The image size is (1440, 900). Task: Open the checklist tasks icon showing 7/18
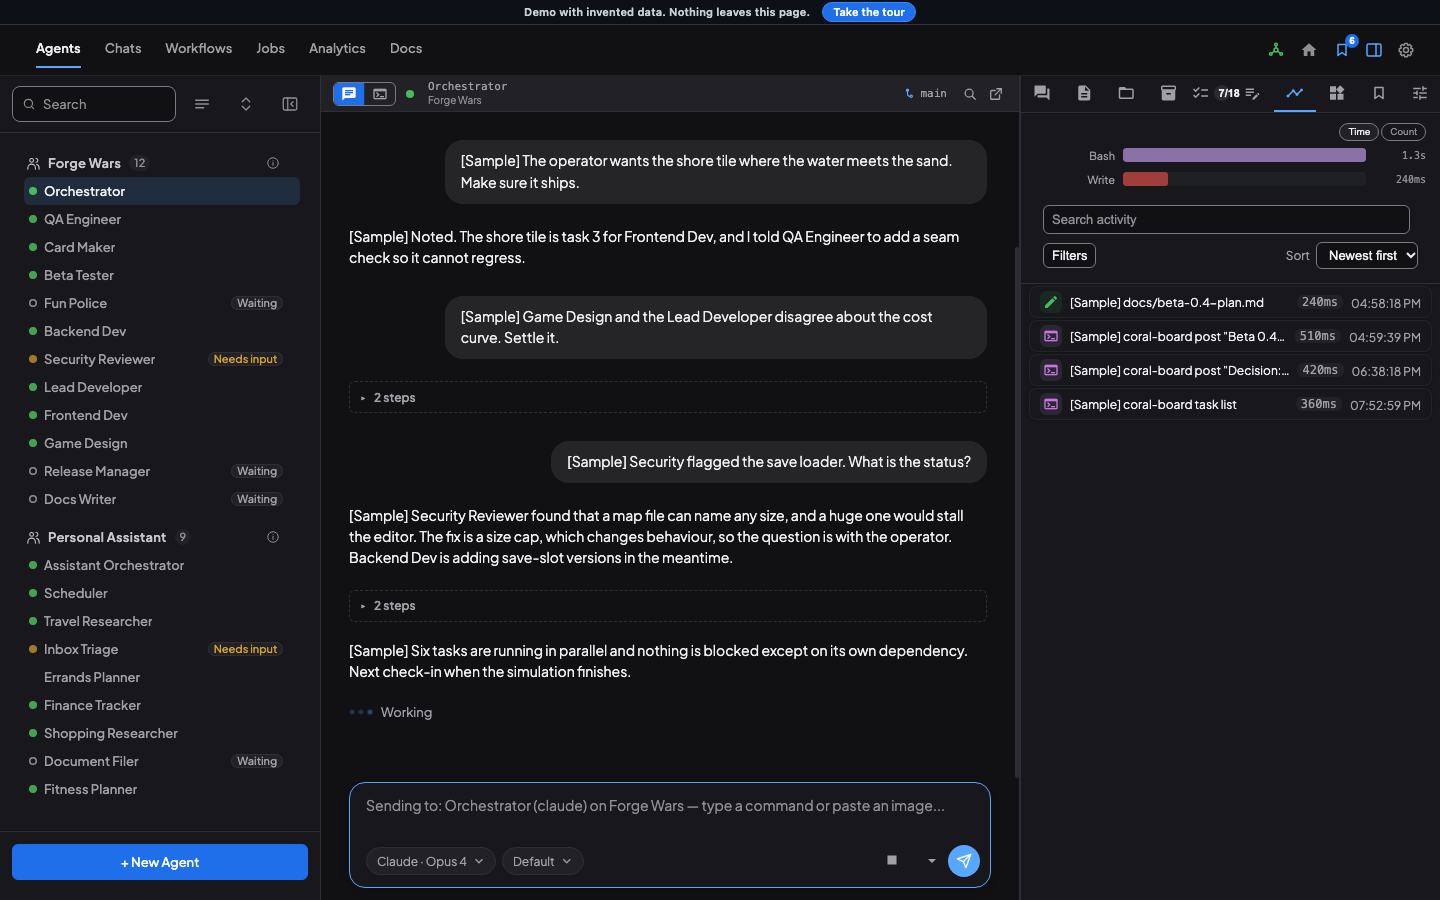1215,93
